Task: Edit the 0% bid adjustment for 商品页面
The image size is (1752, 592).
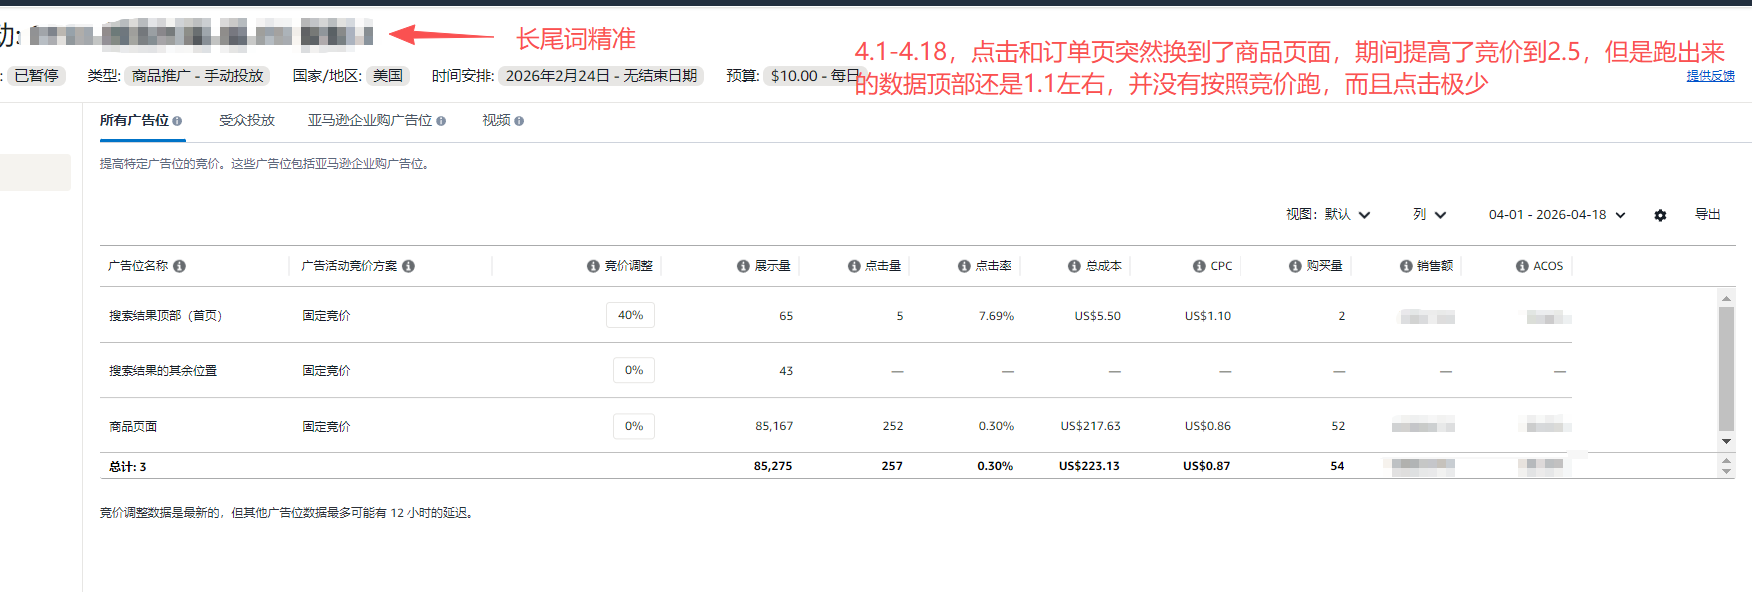Action: click(x=634, y=426)
